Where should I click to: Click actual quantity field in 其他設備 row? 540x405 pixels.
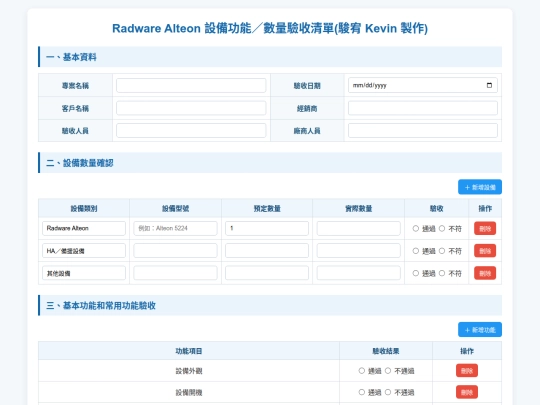359,273
